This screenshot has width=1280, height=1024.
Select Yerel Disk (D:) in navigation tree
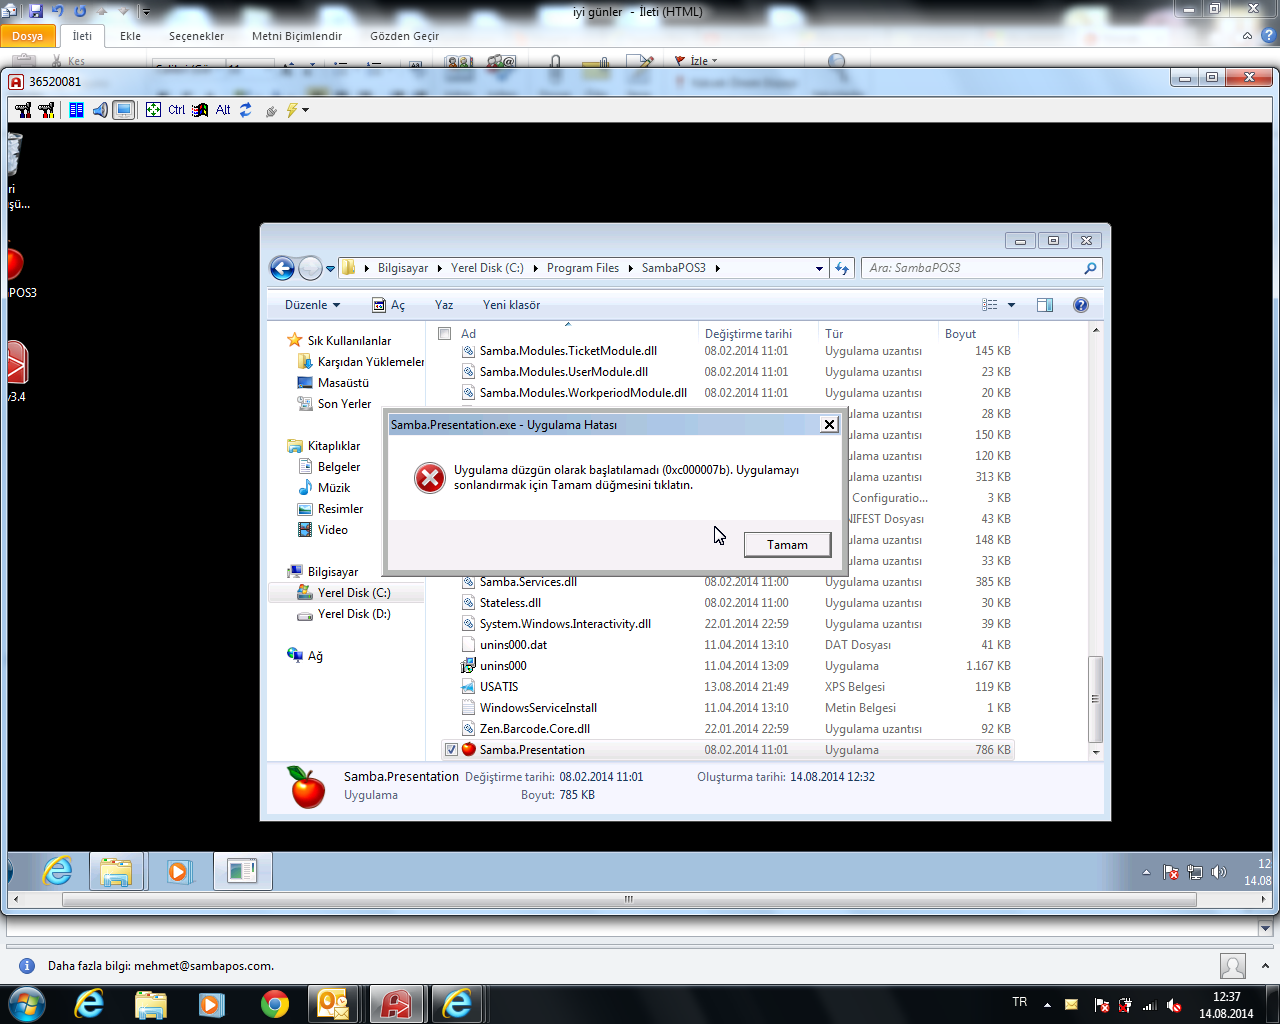pyautogui.click(x=353, y=614)
